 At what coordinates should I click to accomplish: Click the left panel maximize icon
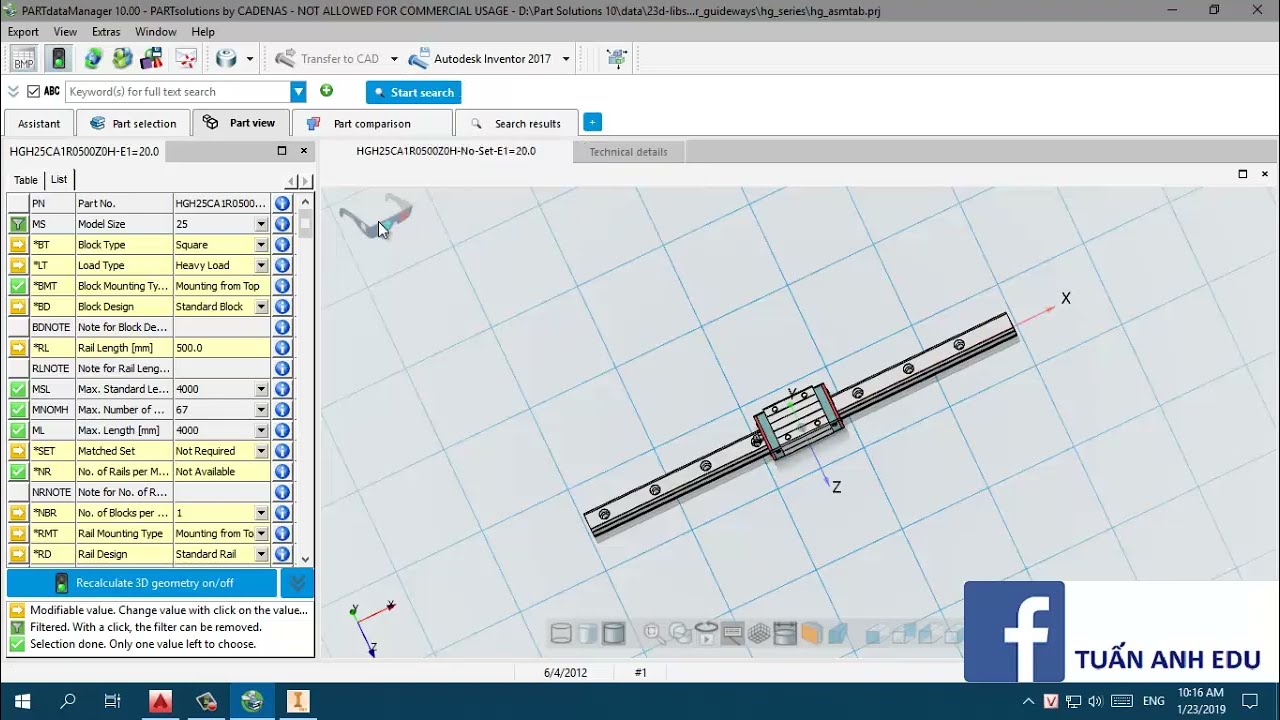[282, 151]
